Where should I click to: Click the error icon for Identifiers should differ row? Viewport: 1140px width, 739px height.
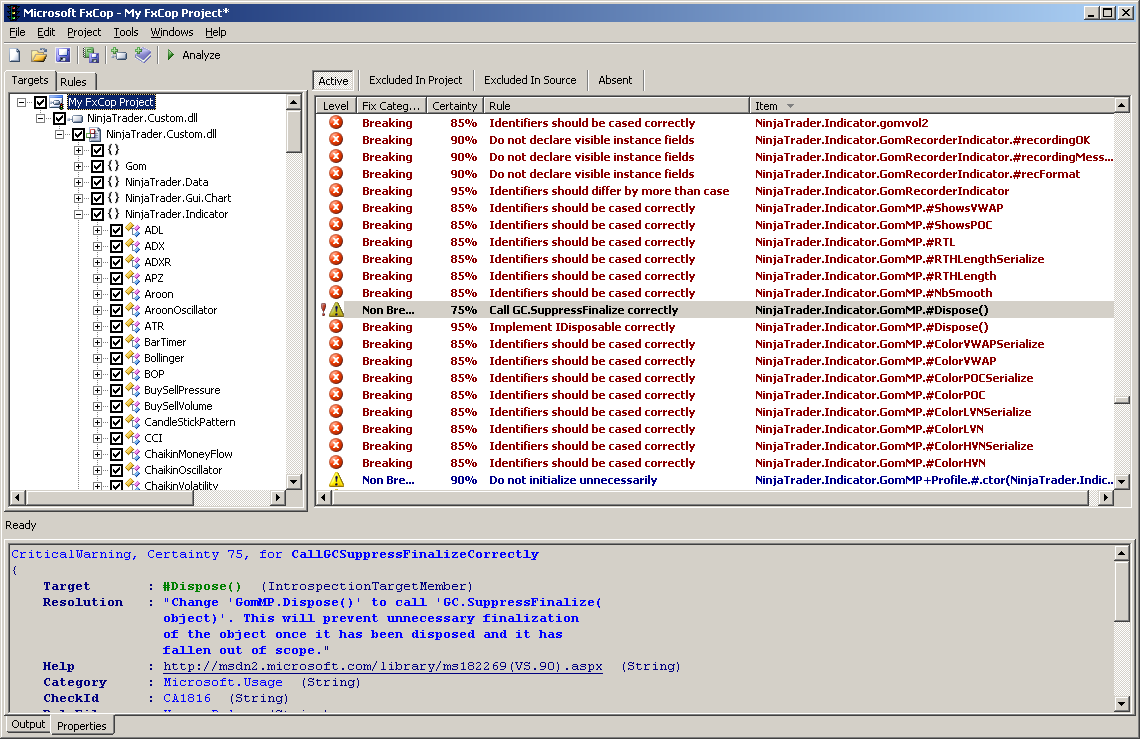coord(336,191)
